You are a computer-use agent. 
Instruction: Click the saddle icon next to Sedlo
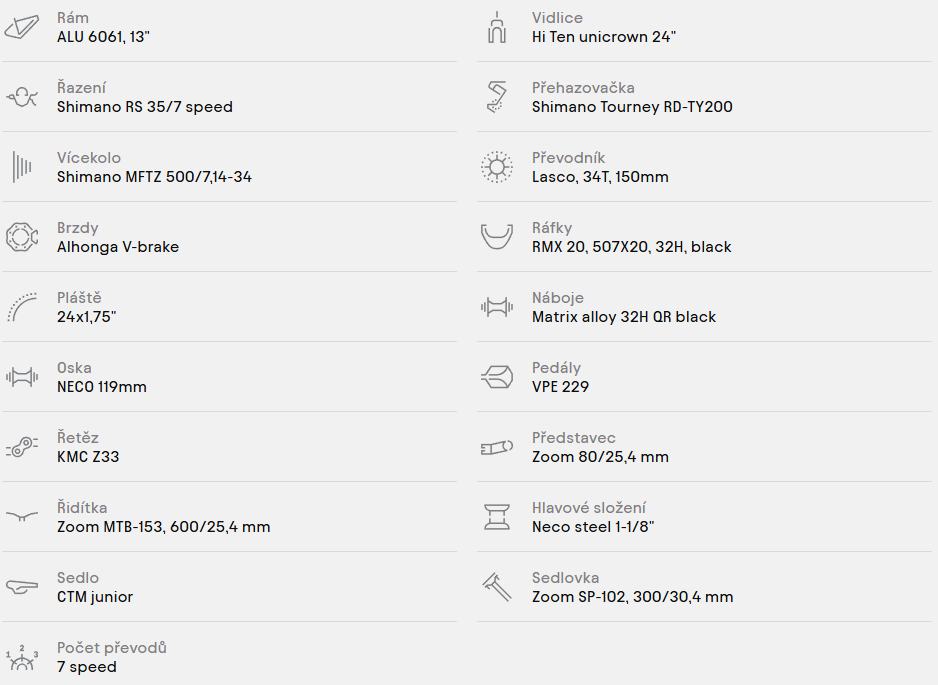click(x=22, y=587)
